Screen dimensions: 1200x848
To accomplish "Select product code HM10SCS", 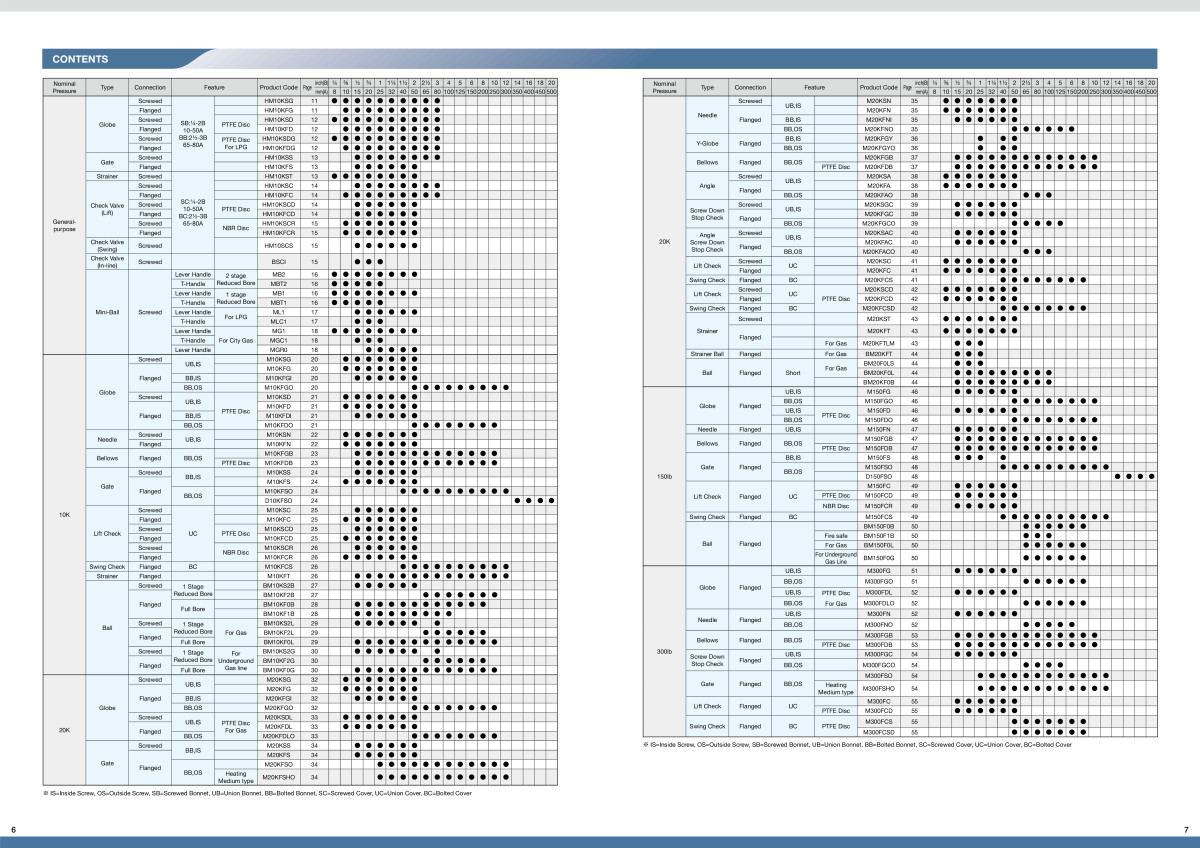I will tap(278, 245).
